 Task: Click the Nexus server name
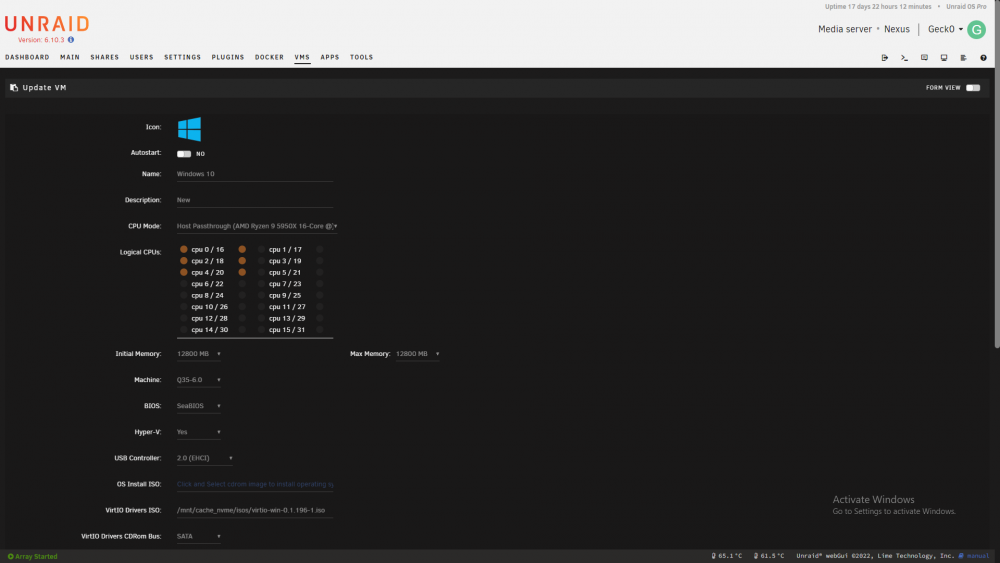point(897,29)
